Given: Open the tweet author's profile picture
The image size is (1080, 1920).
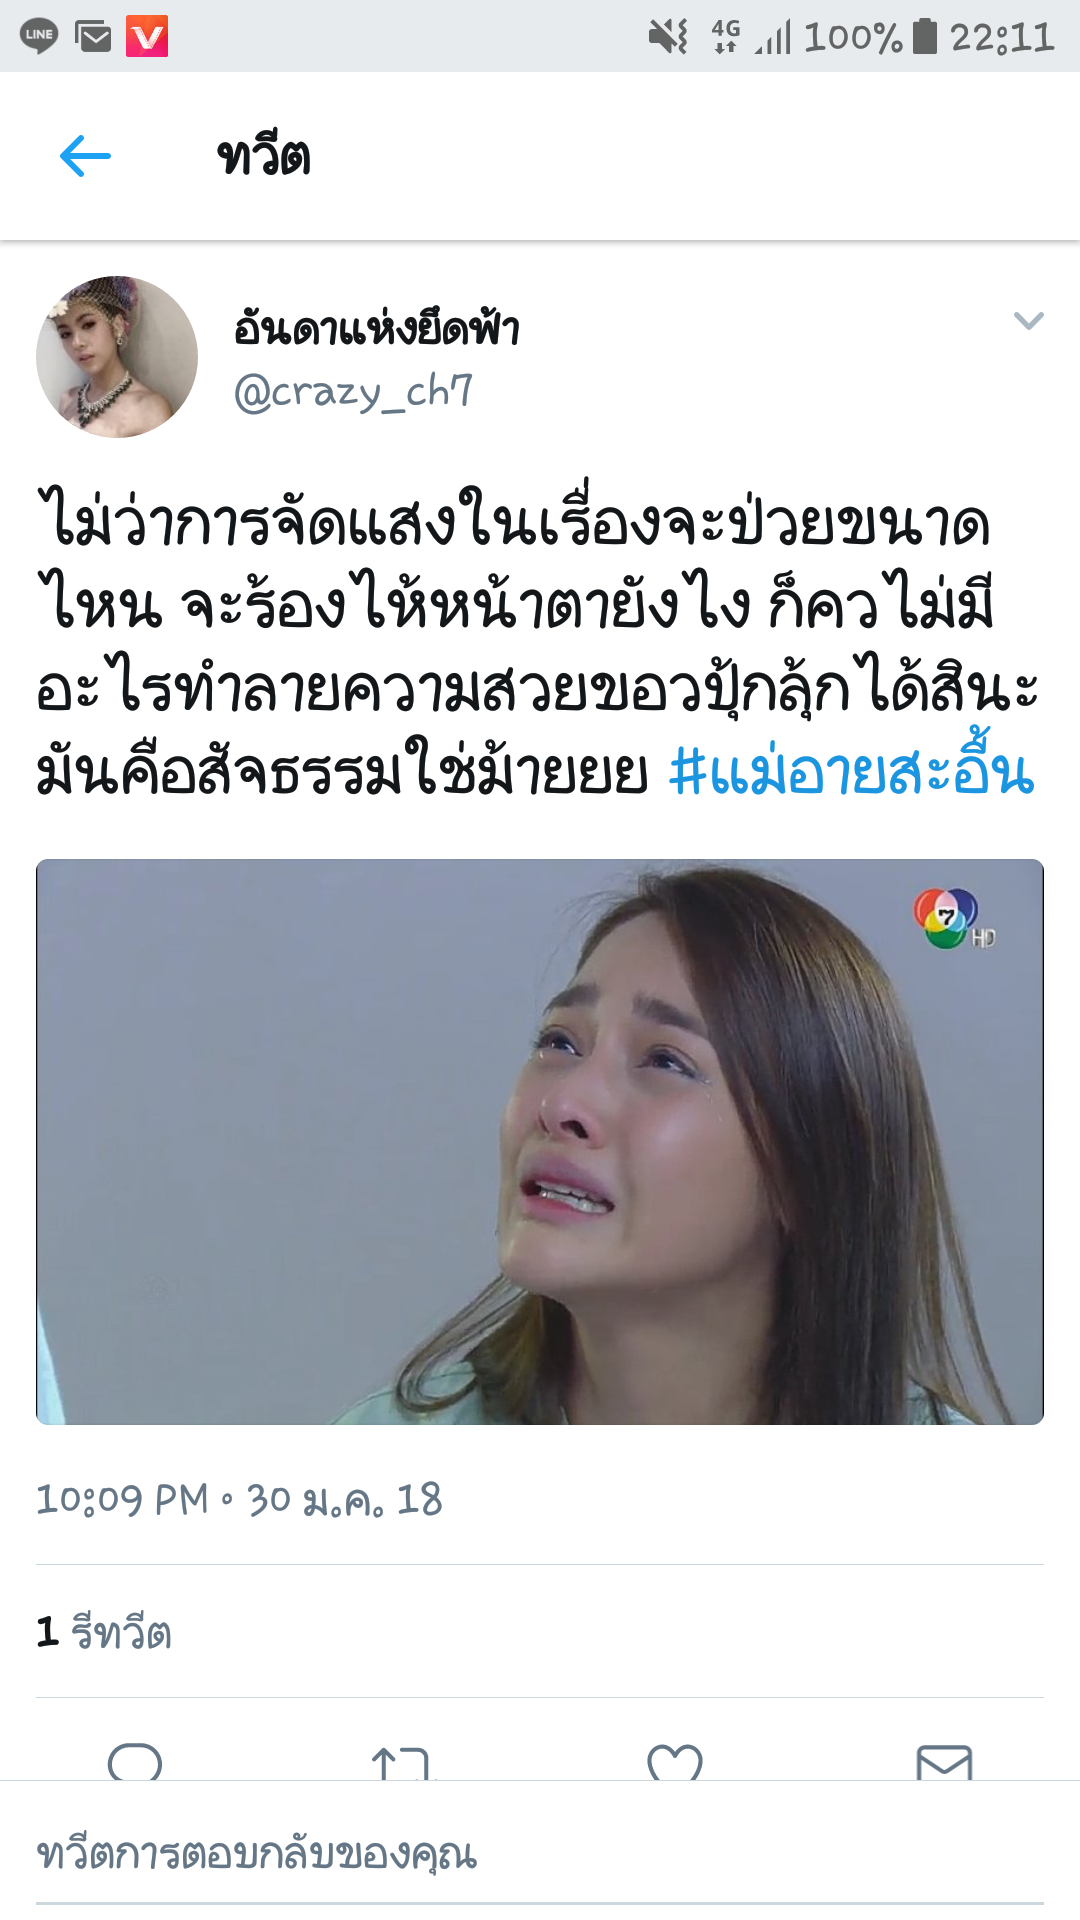Looking at the screenshot, I should point(117,357).
